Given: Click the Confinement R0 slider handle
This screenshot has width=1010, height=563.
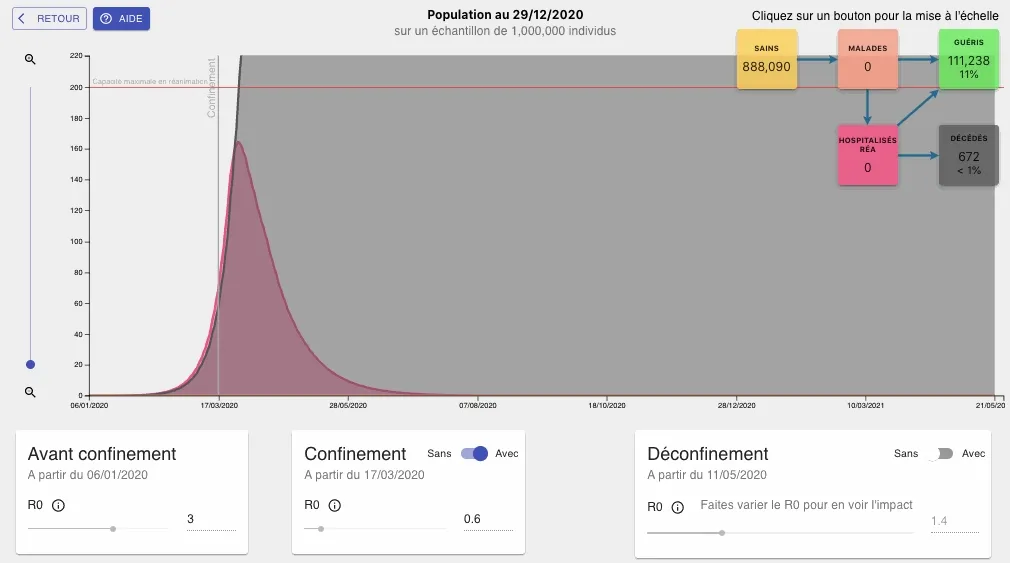Looking at the screenshot, I should [x=321, y=528].
